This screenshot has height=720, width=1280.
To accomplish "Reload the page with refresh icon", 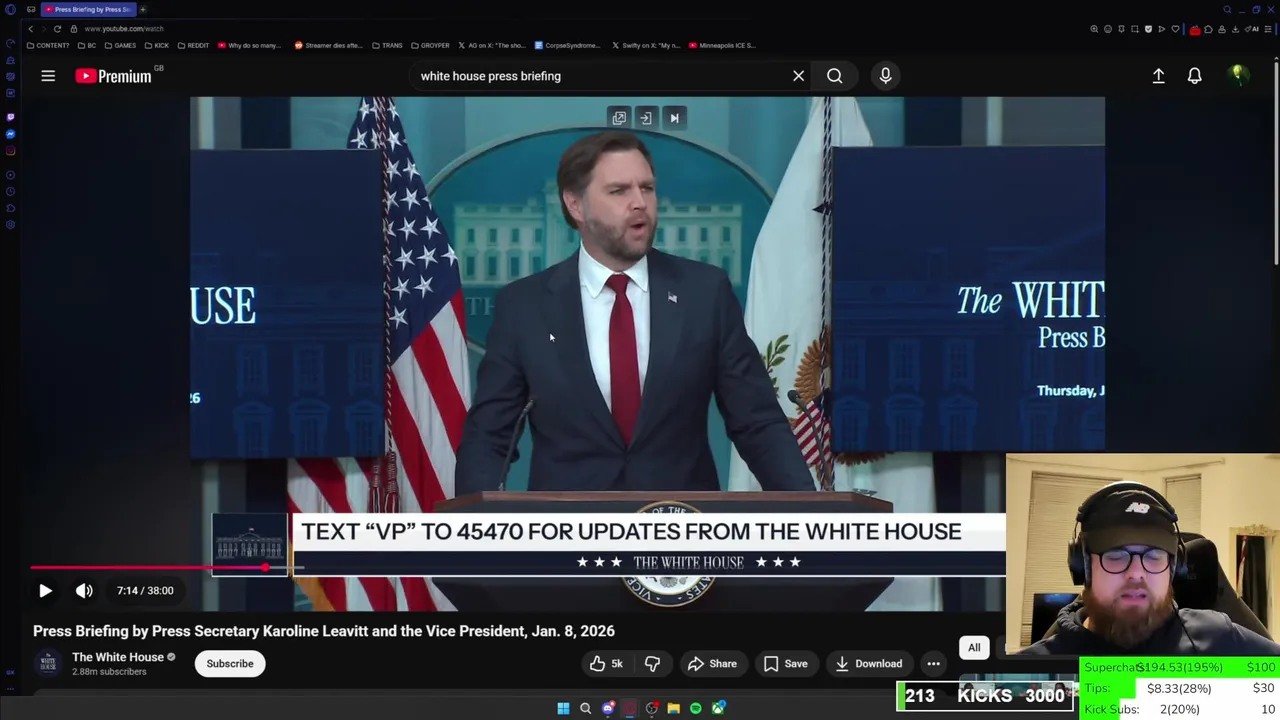I will (57, 29).
